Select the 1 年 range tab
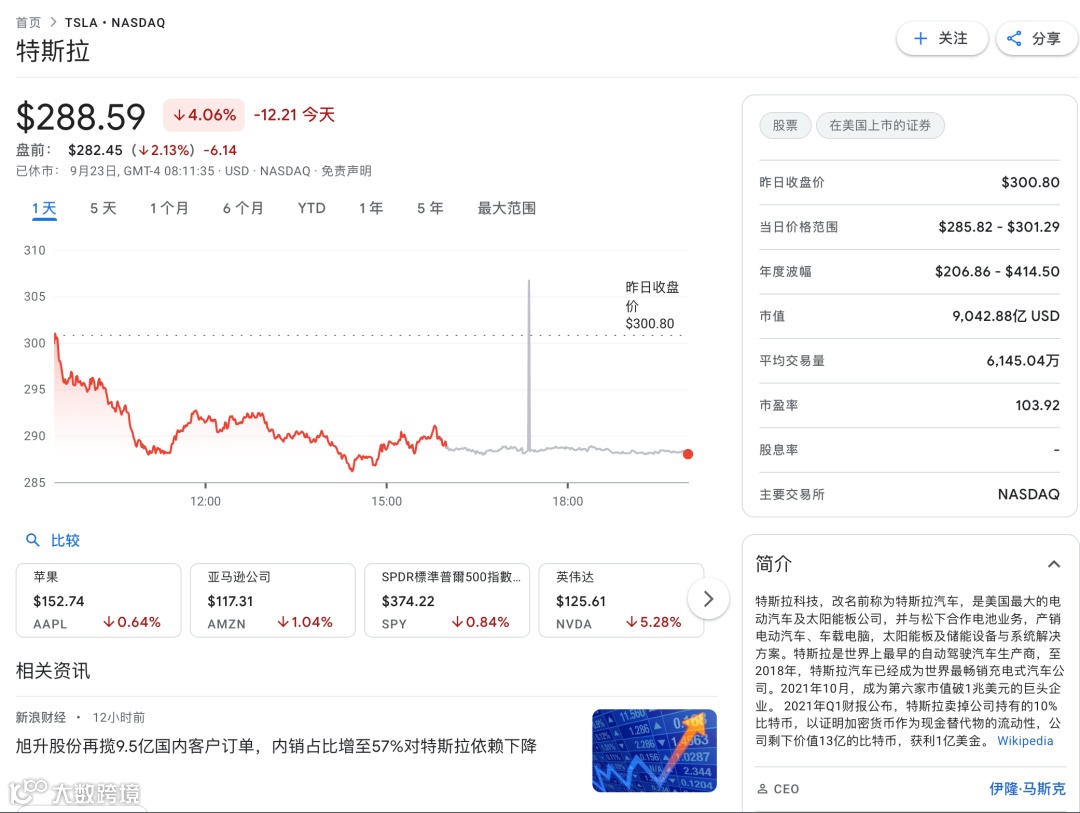Image resolution: width=1080 pixels, height=813 pixels. pos(371,209)
